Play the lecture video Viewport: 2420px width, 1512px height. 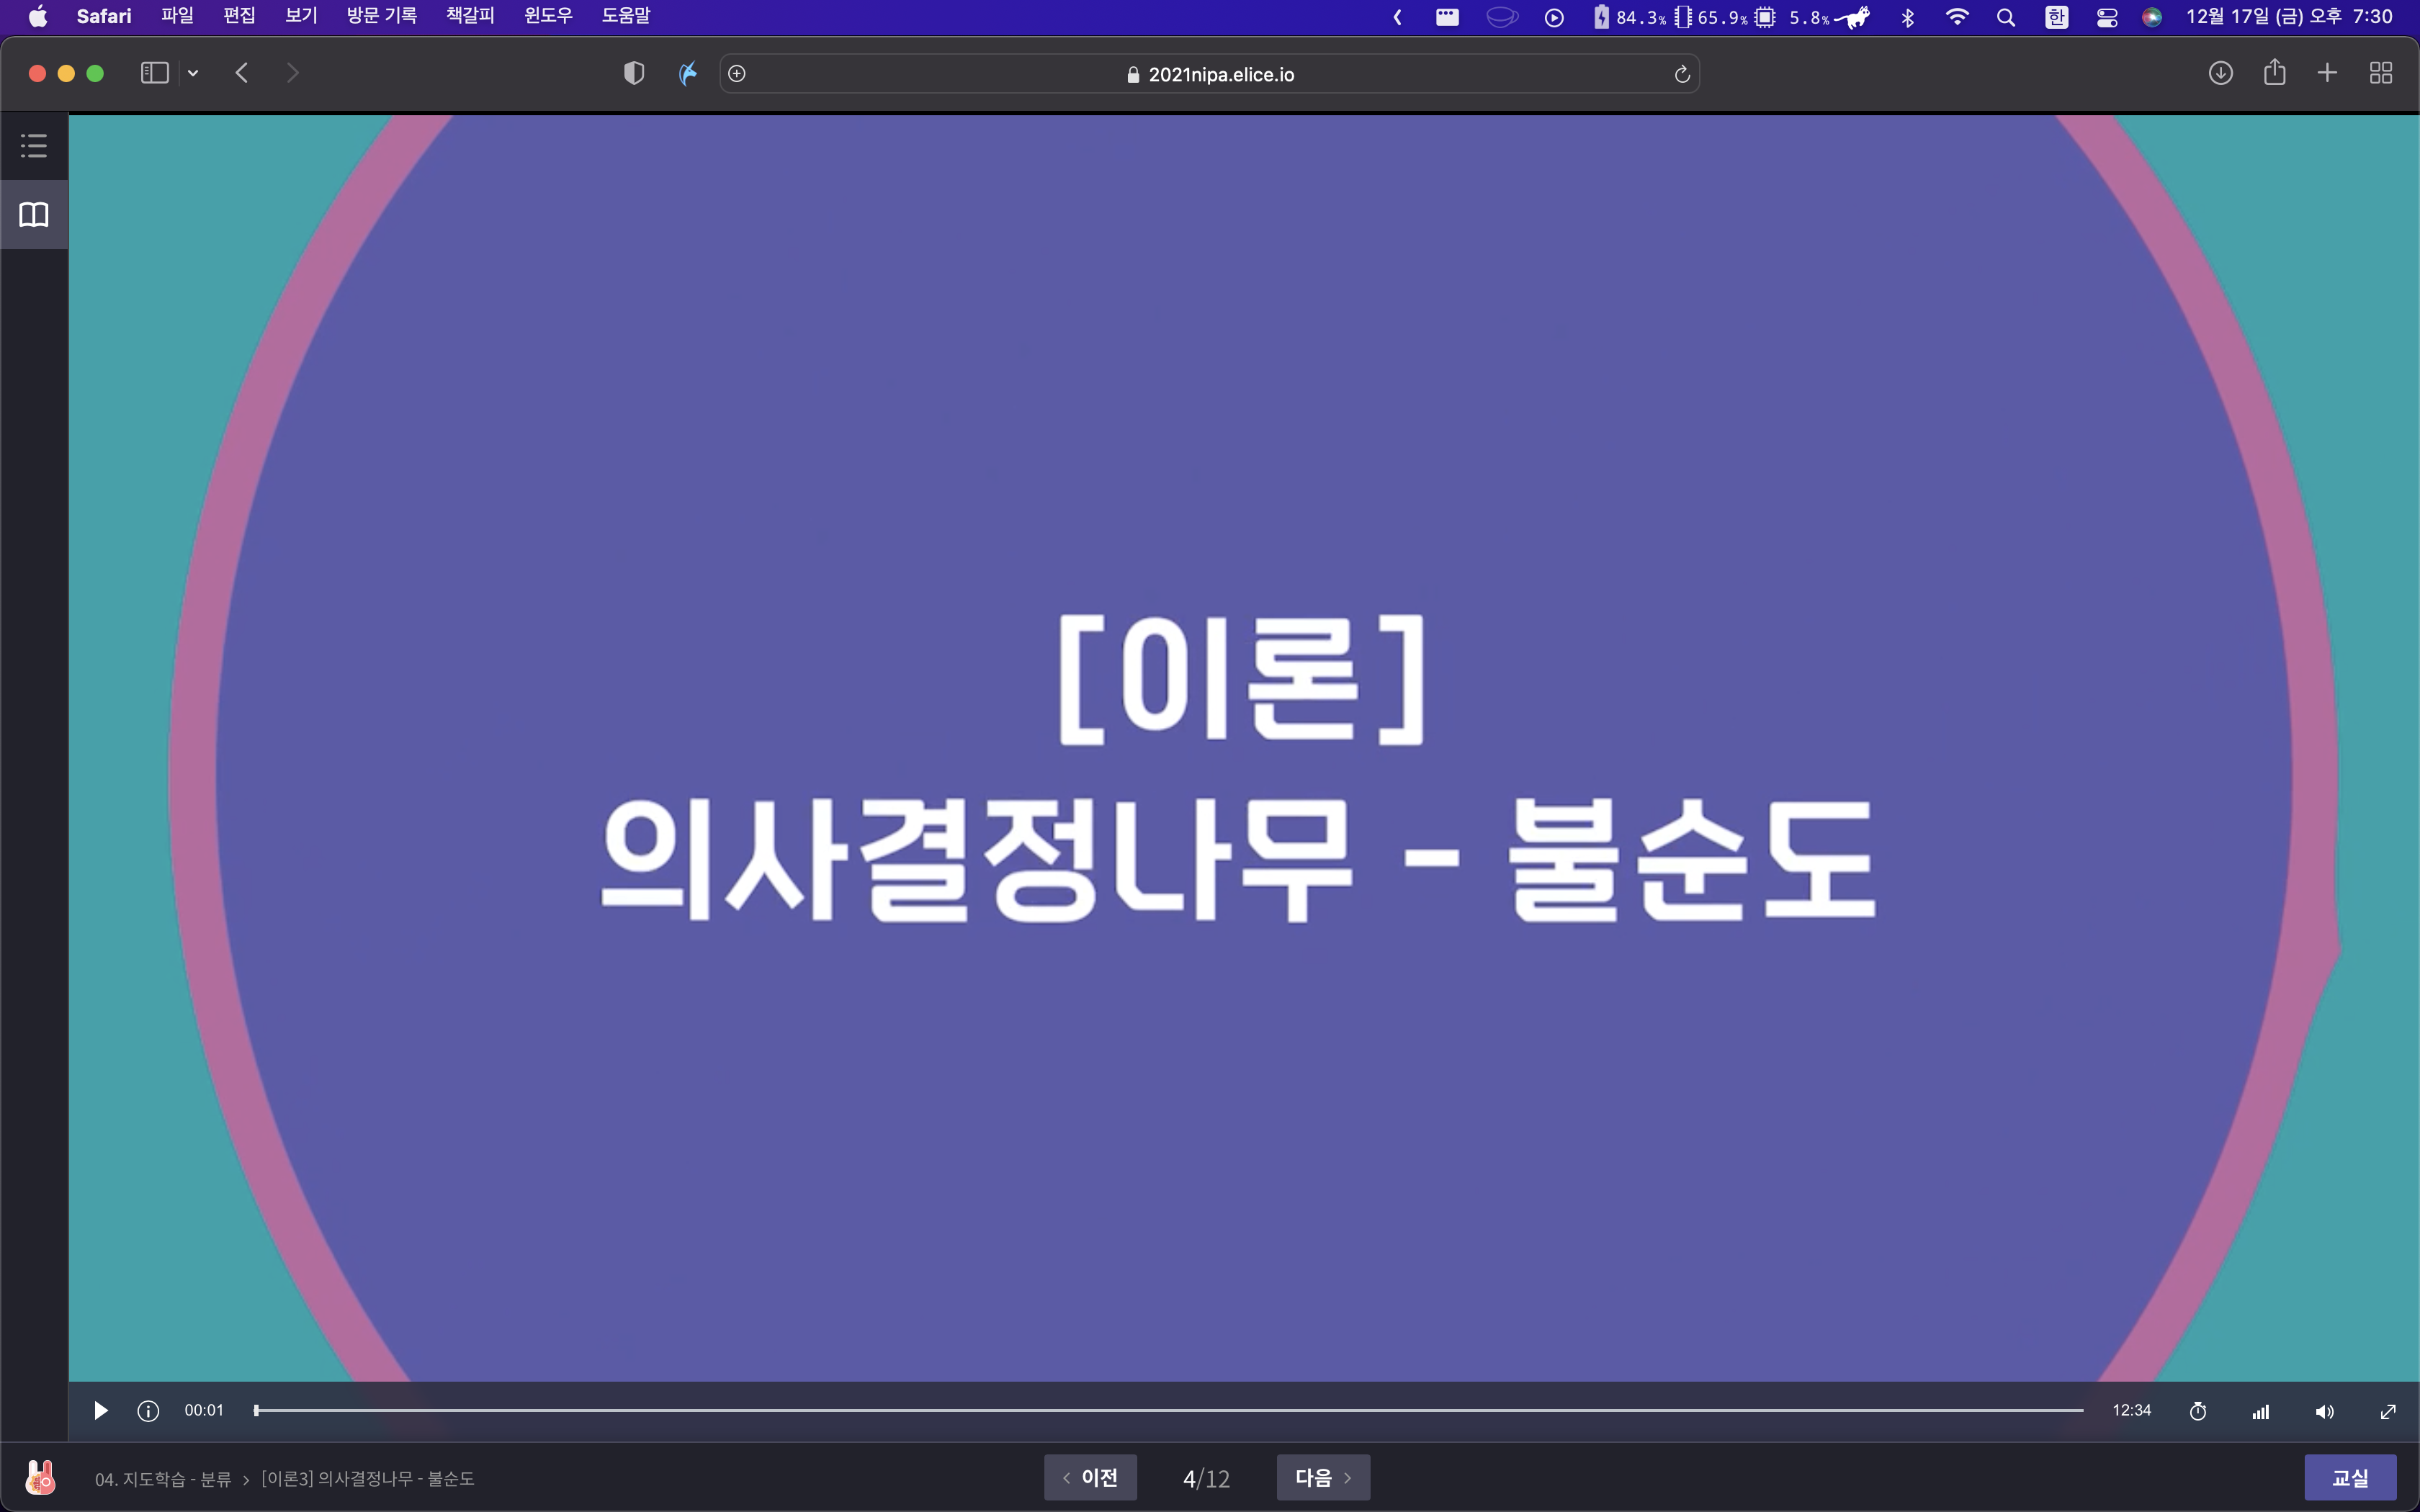pyautogui.click(x=100, y=1411)
